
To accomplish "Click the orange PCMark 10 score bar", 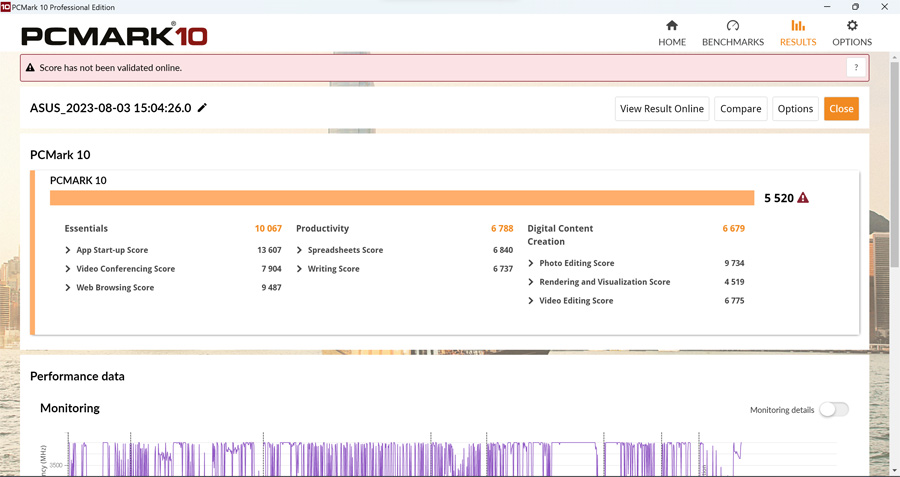I will [402, 198].
